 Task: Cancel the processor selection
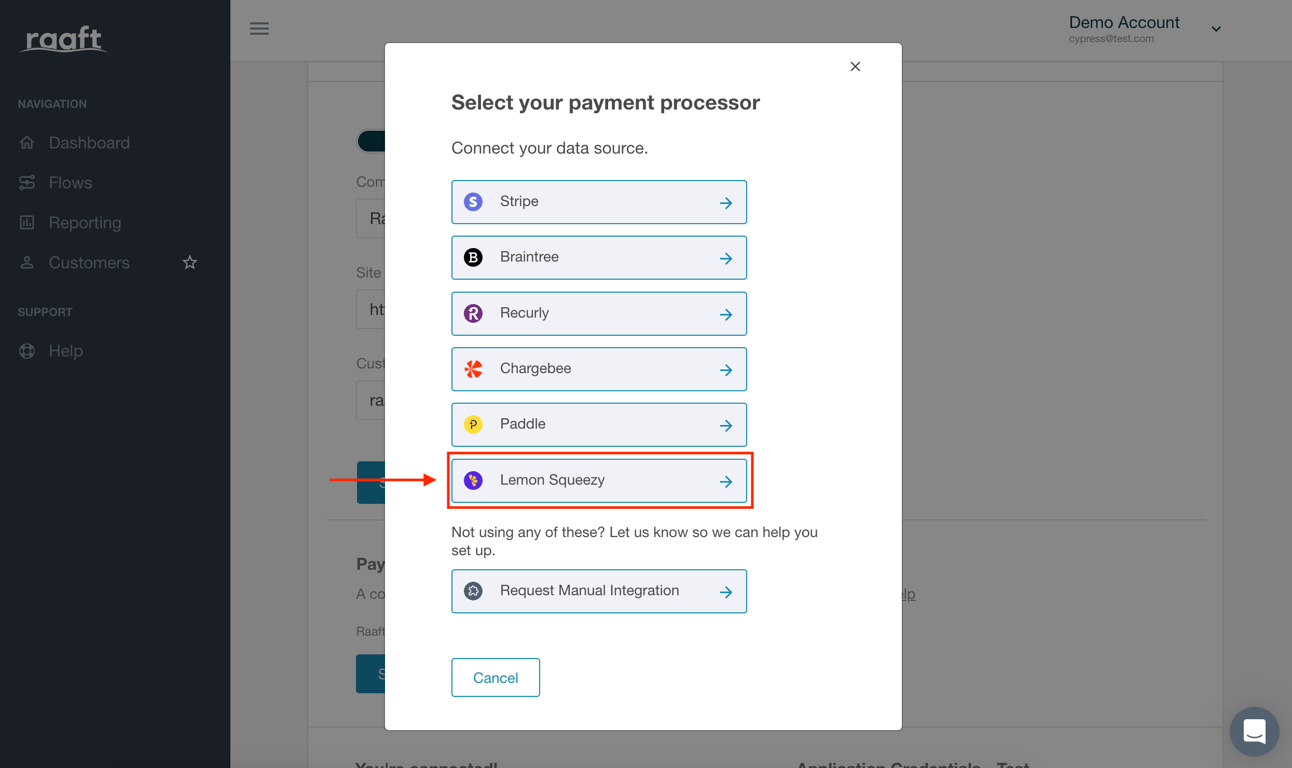tap(496, 677)
